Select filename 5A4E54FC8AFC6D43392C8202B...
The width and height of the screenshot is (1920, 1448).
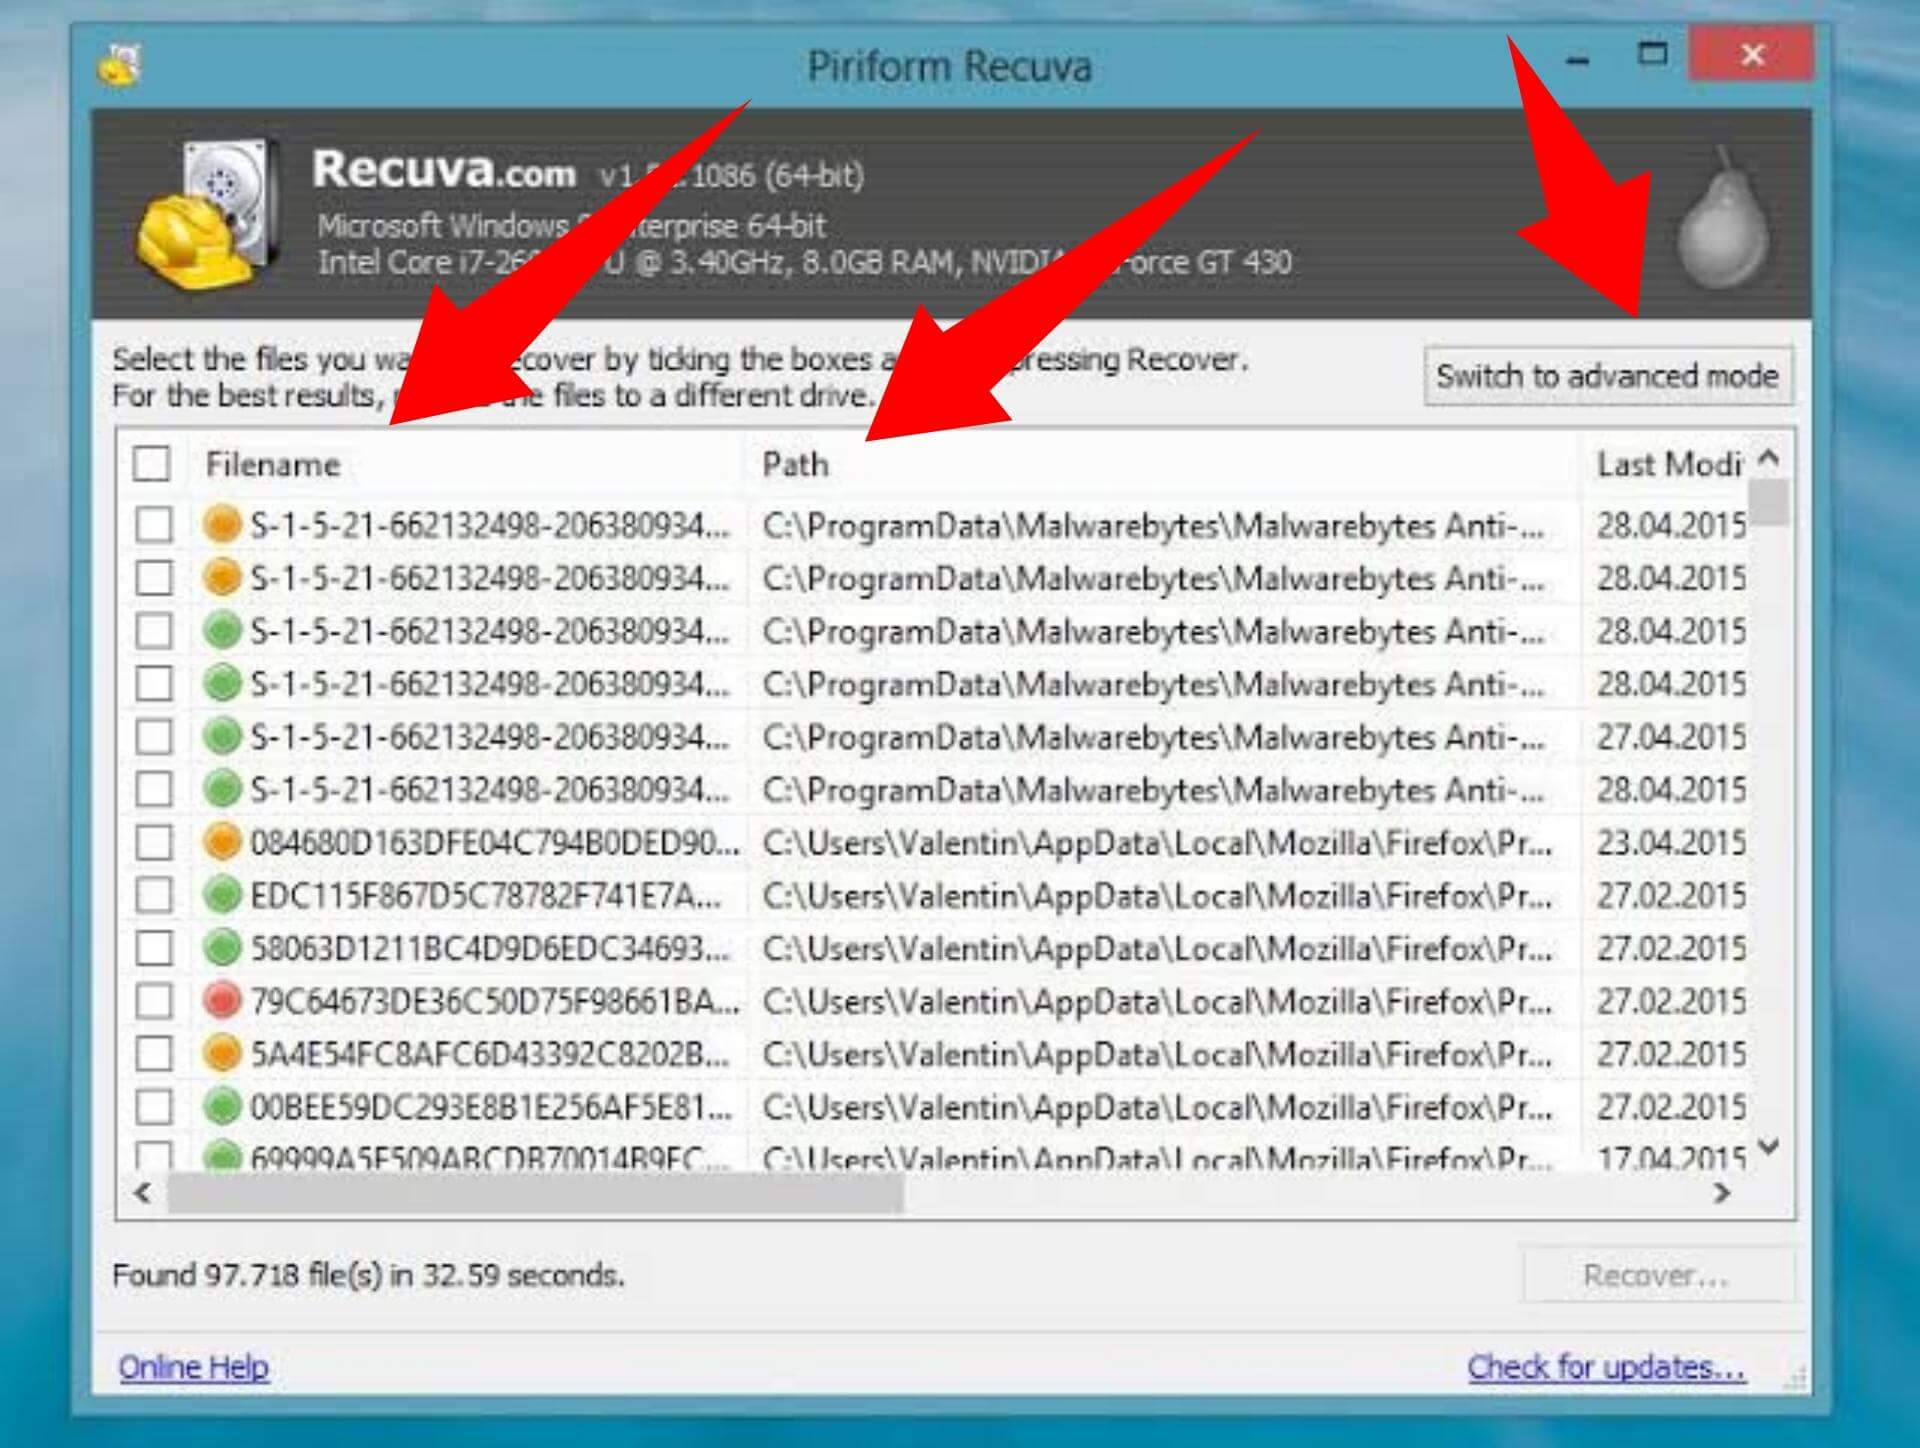coord(490,1055)
